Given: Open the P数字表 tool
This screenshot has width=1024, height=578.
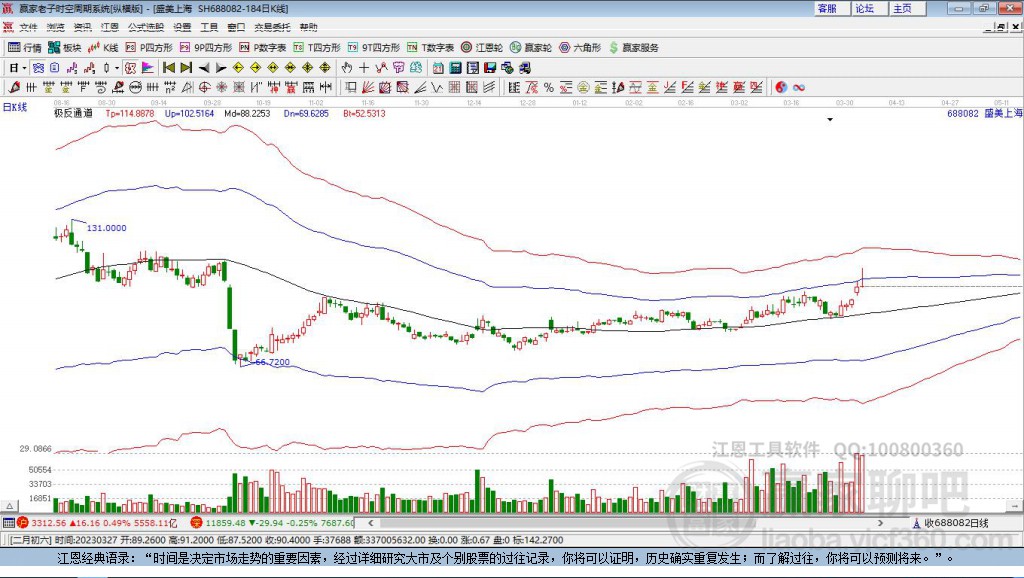Looking at the screenshot, I should click(263, 48).
